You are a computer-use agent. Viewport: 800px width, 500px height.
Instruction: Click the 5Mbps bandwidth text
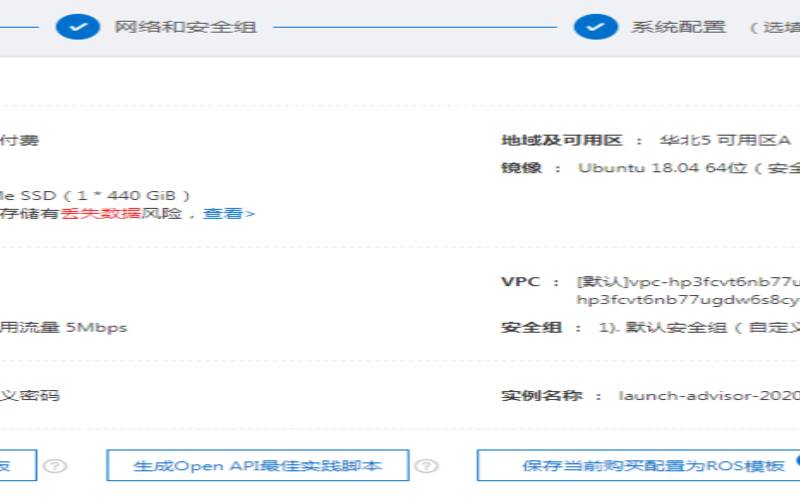pyautogui.click(x=96, y=327)
